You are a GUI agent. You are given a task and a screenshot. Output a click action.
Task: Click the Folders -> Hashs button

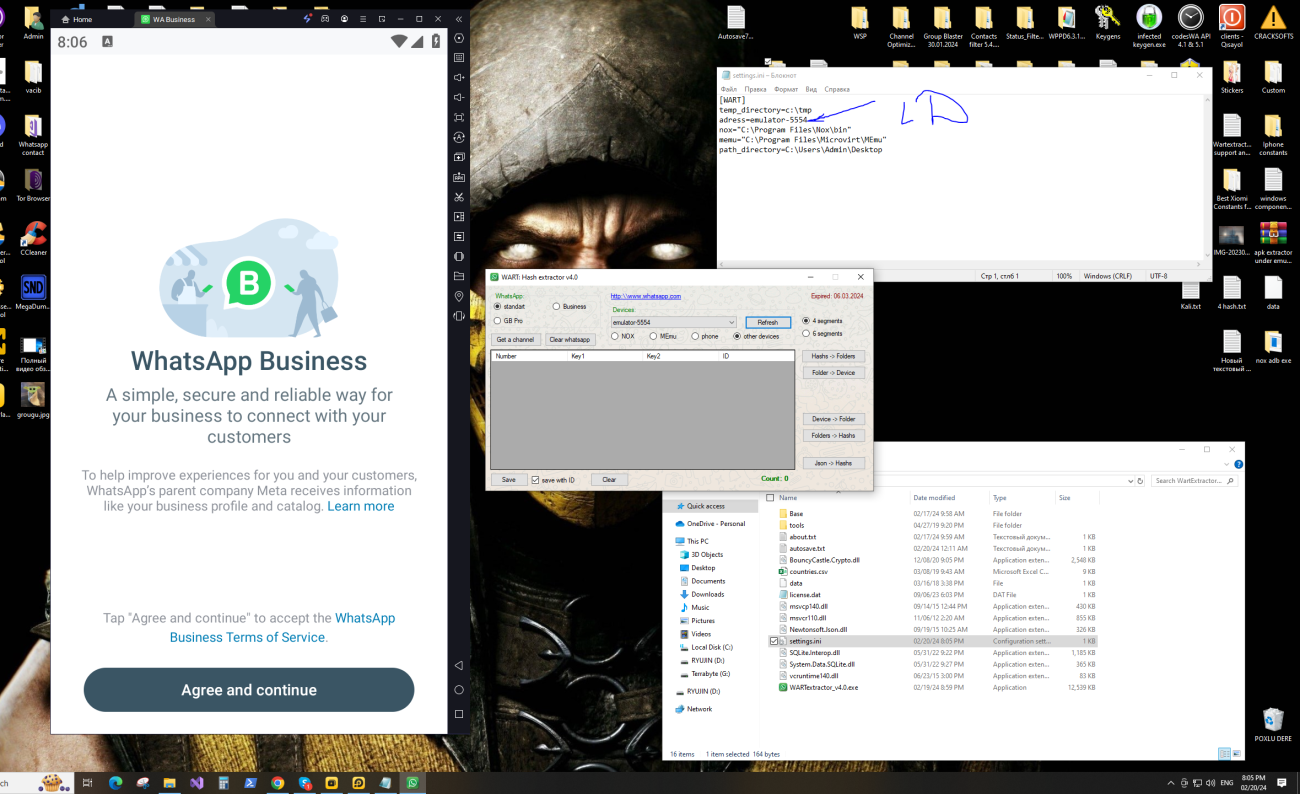(833, 435)
